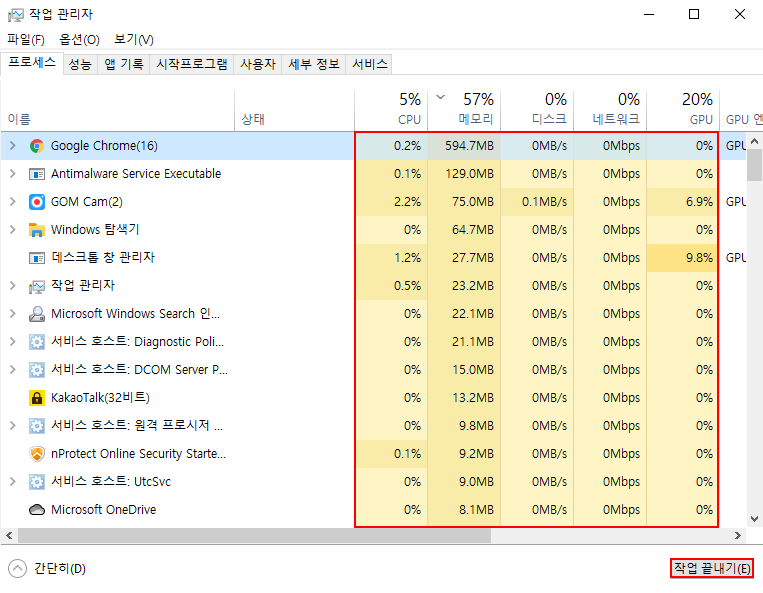
Task: Switch to the 세부 정보 tab
Action: pos(314,64)
